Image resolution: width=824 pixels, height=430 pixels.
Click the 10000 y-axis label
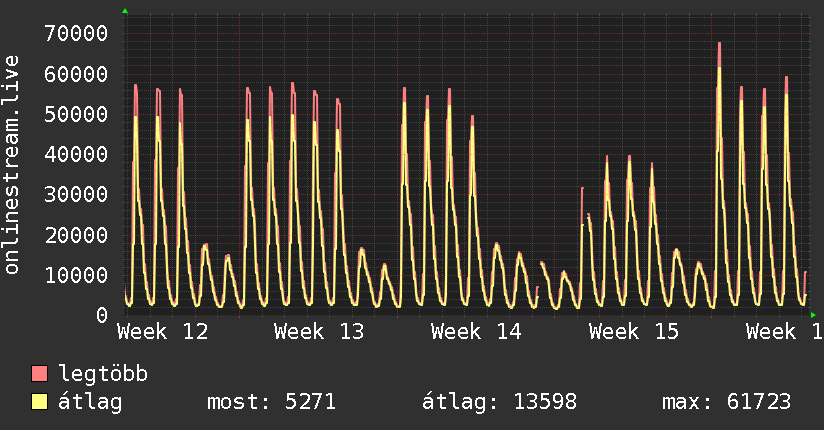click(x=76, y=275)
